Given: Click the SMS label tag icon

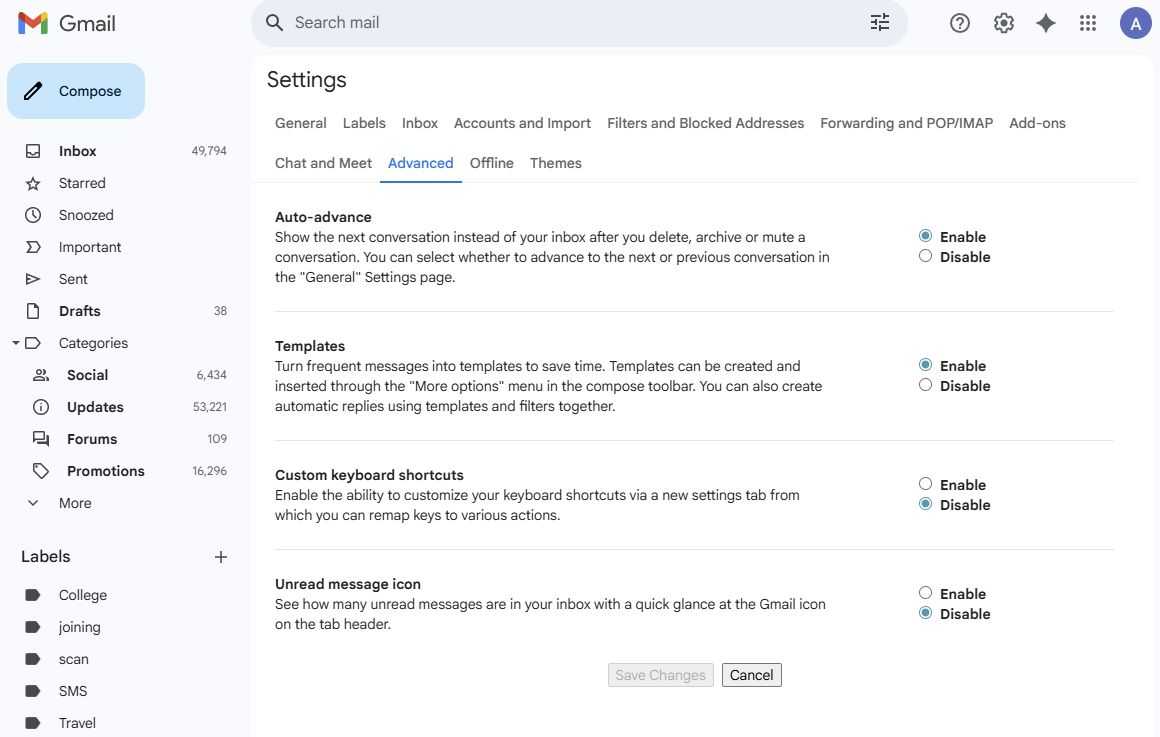Looking at the screenshot, I should (x=33, y=691).
